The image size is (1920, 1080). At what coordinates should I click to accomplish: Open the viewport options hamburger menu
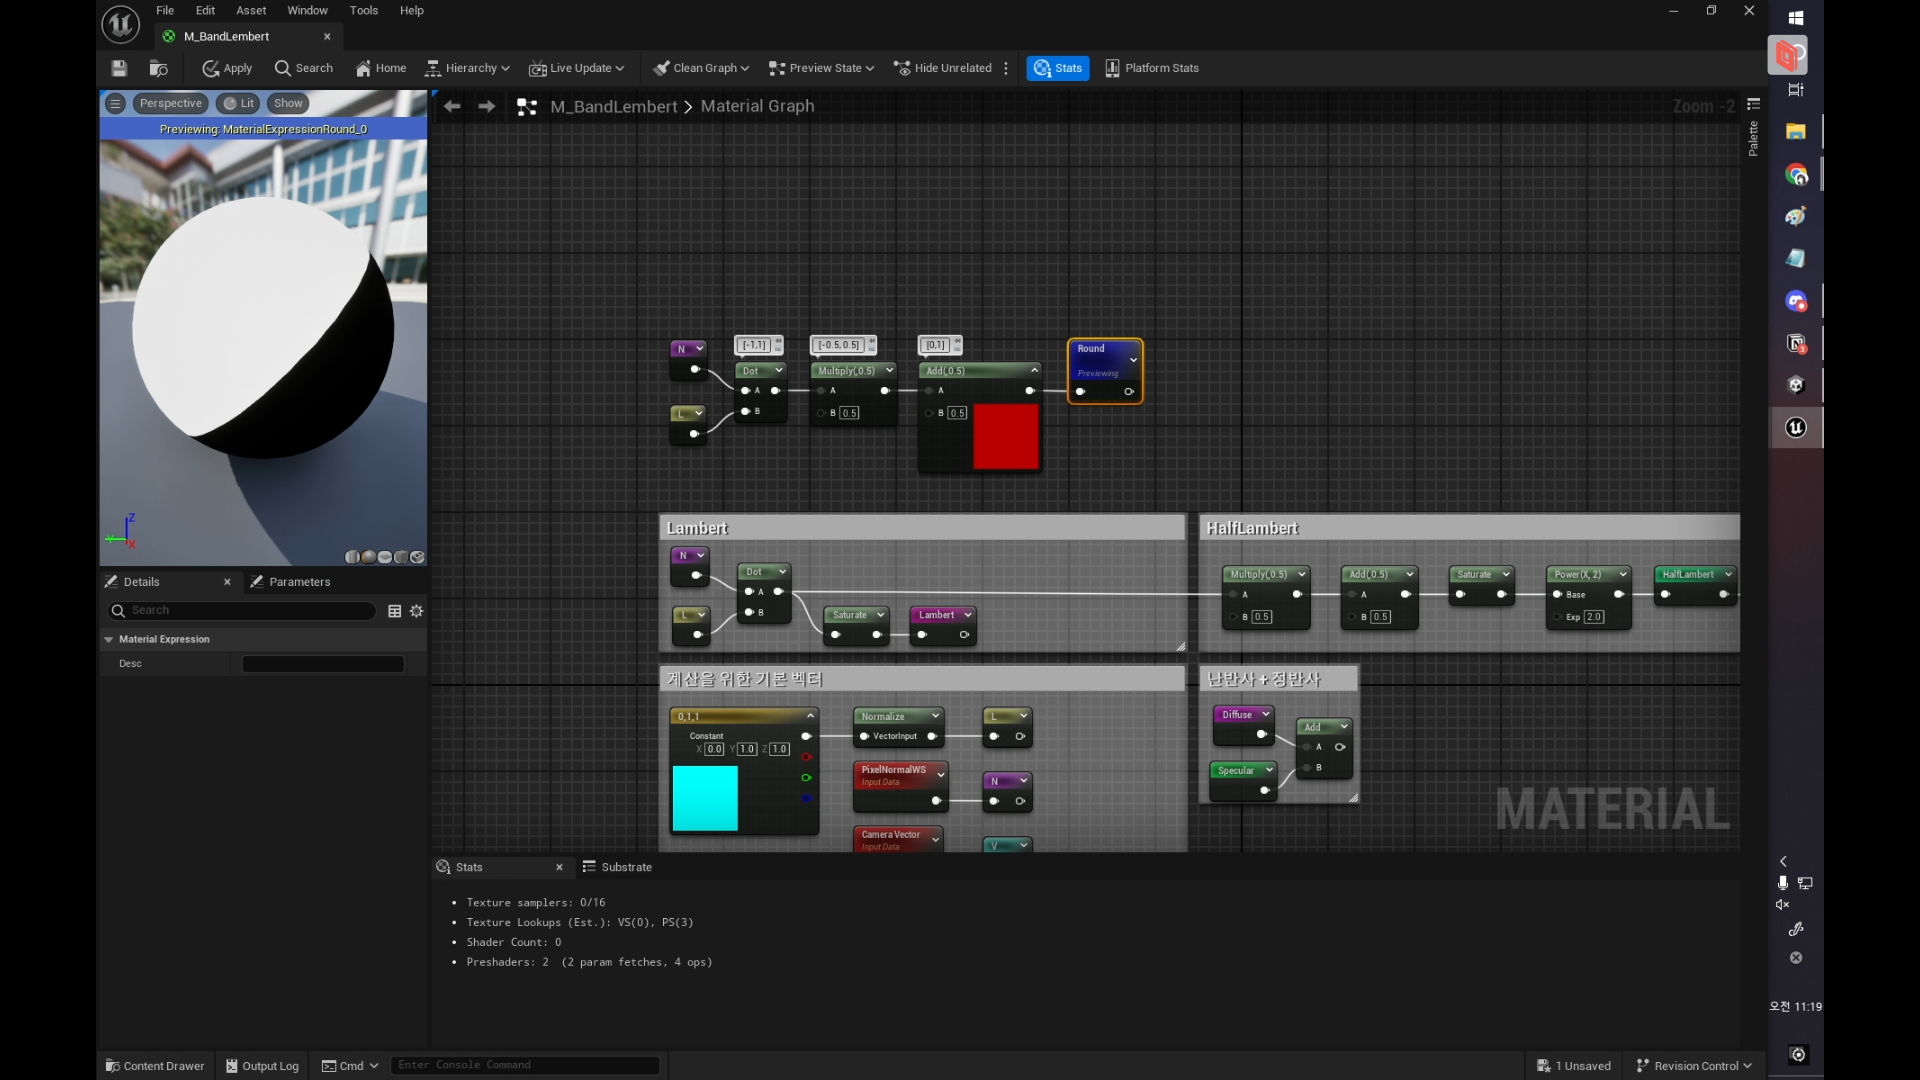point(115,103)
